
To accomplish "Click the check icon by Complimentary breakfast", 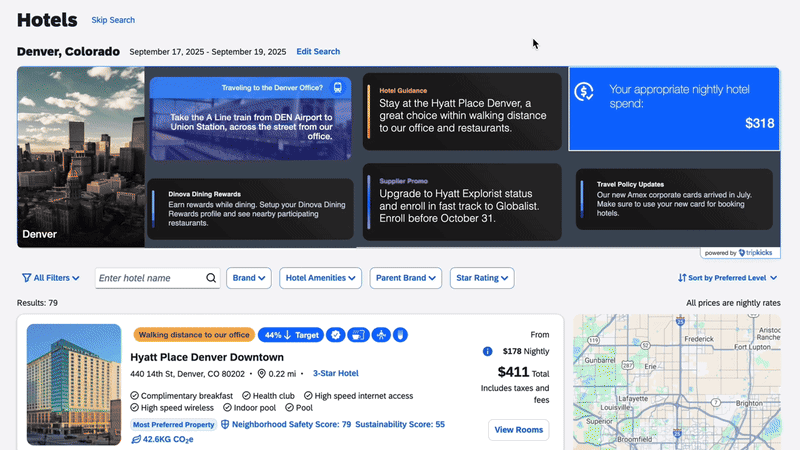I will tap(134, 395).
